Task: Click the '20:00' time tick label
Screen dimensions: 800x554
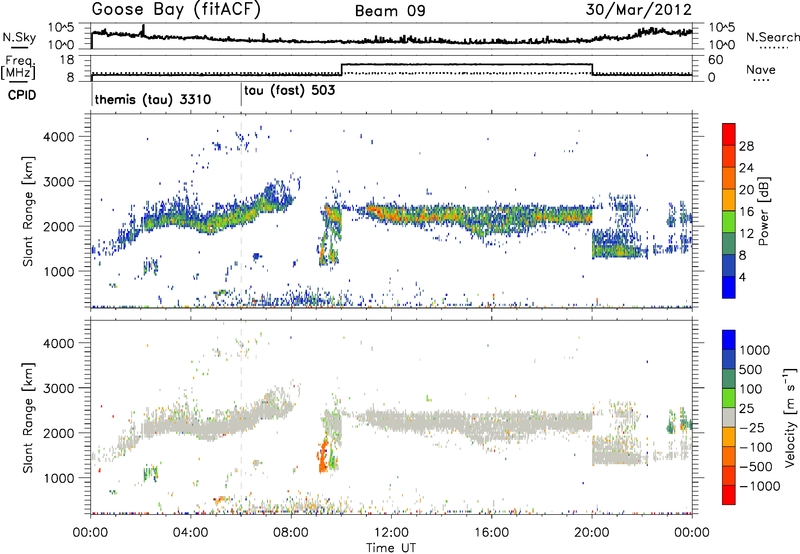Action: (592, 533)
